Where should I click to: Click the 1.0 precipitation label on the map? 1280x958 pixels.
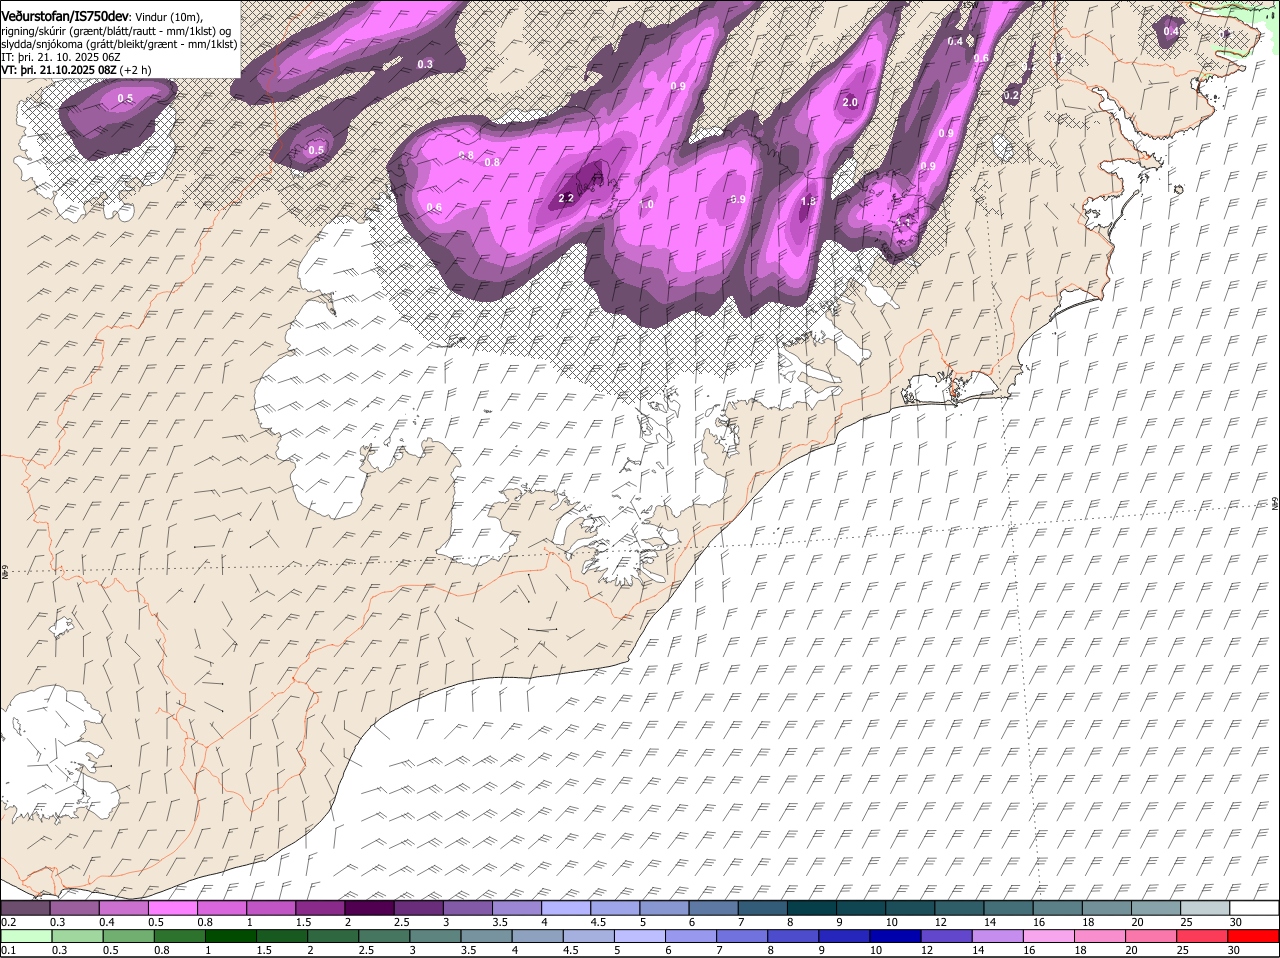coord(646,205)
